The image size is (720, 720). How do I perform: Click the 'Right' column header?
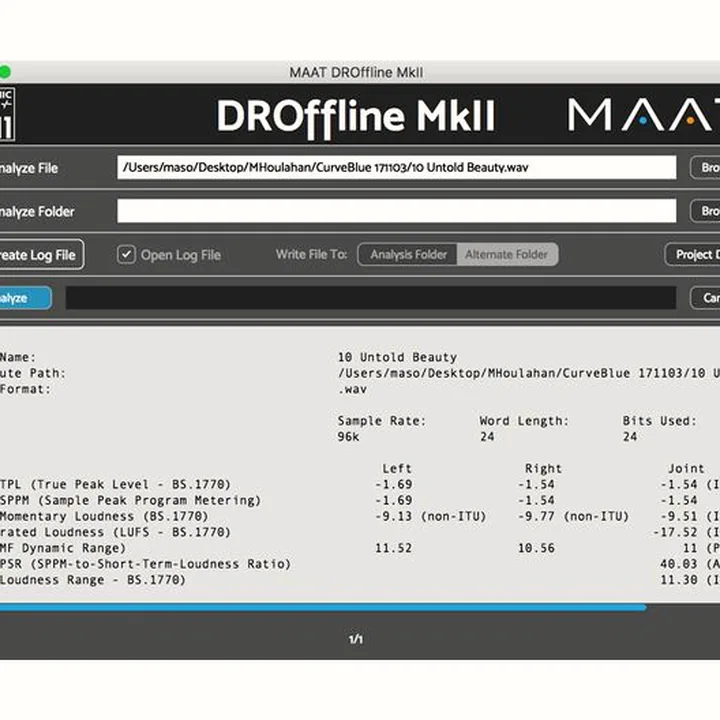tap(544, 468)
